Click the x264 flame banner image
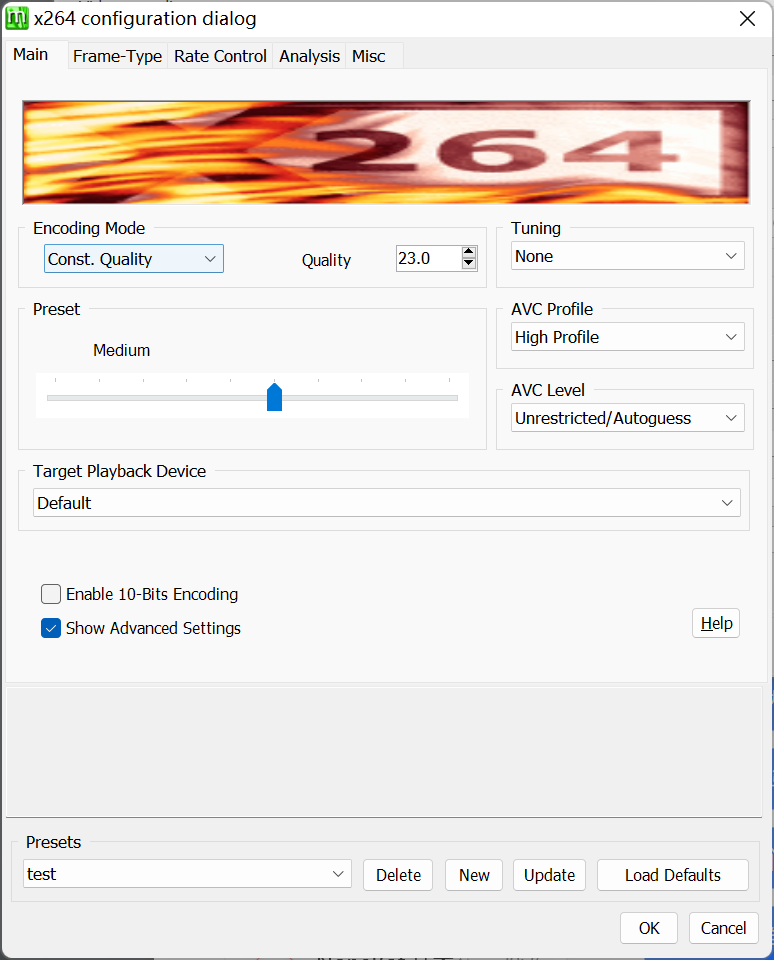 click(386, 152)
